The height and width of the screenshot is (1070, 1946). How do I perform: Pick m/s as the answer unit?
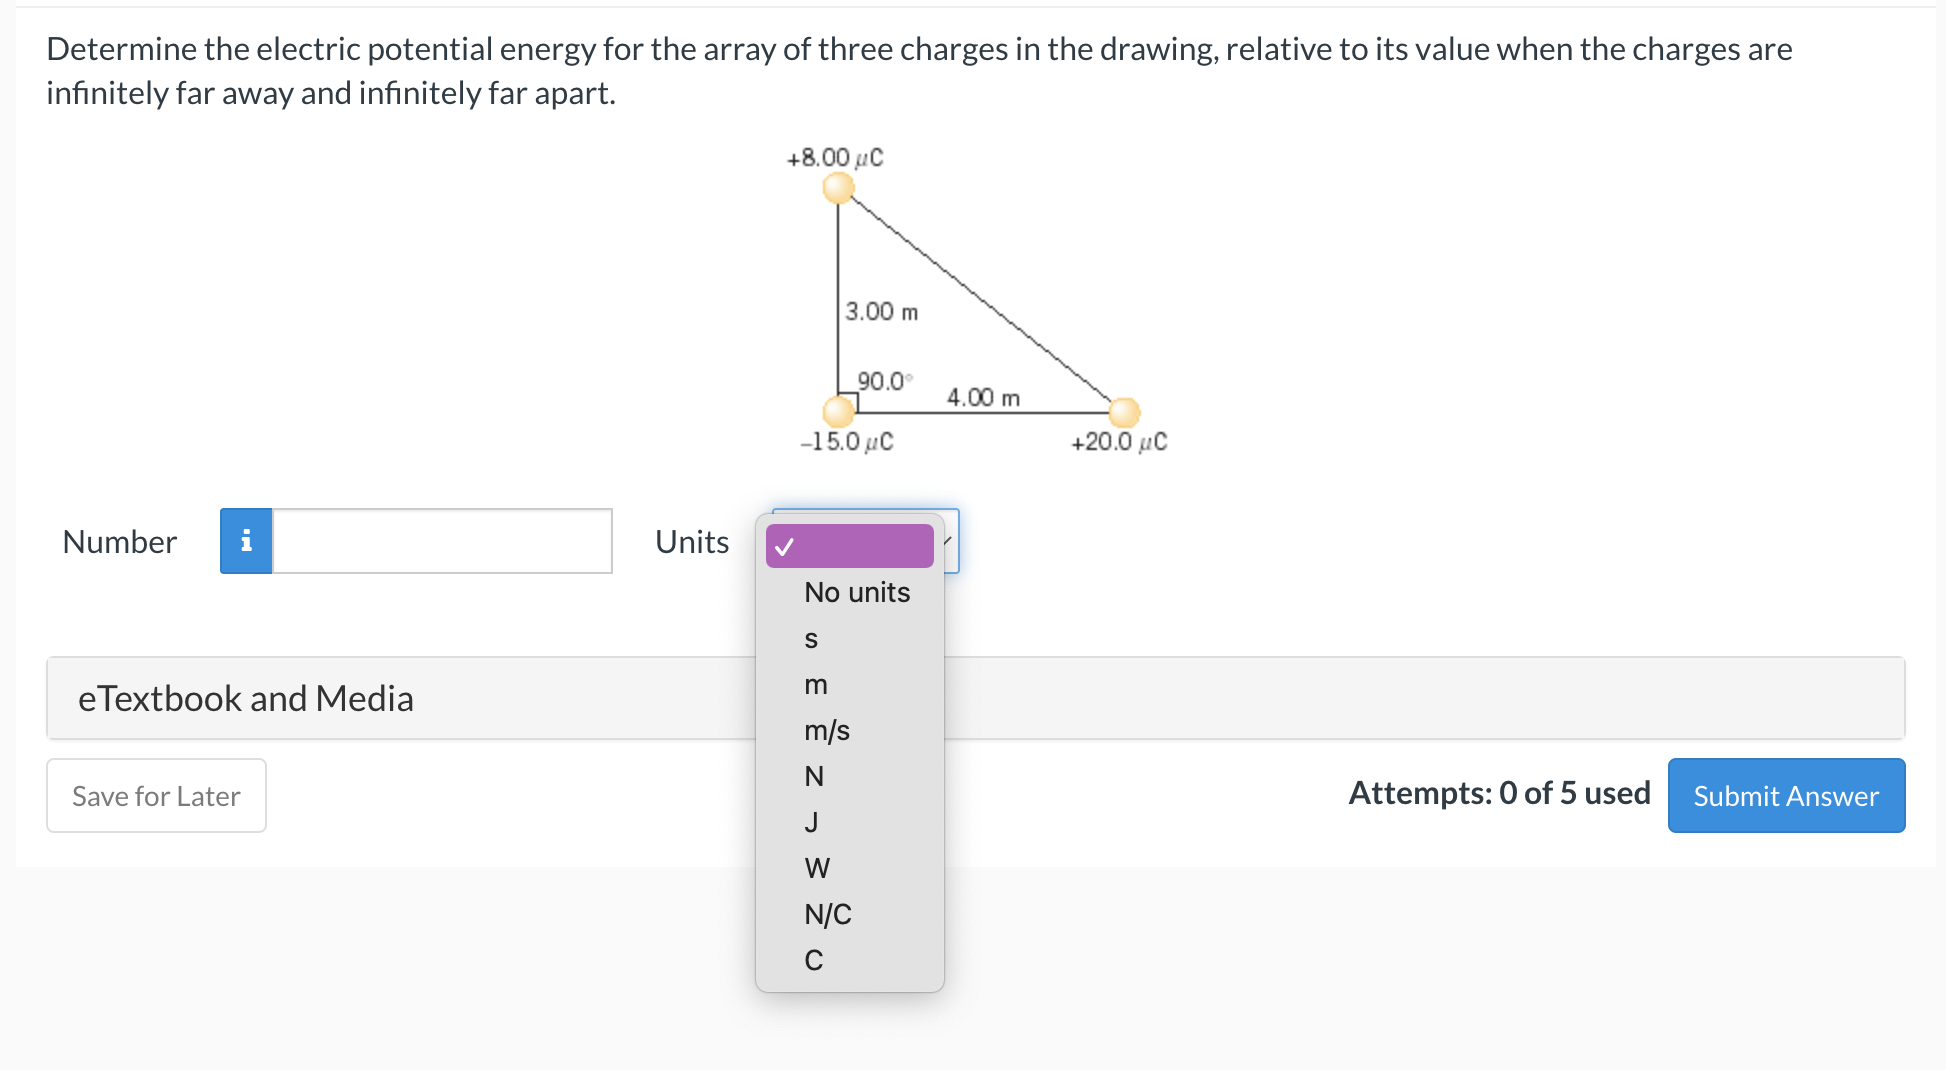[826, 730]
